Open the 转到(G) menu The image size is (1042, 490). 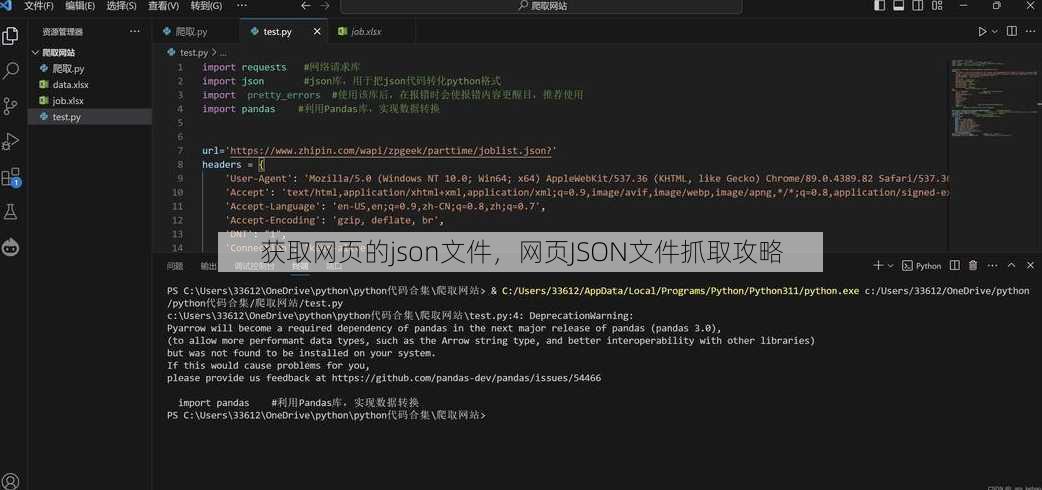(206, 5)
